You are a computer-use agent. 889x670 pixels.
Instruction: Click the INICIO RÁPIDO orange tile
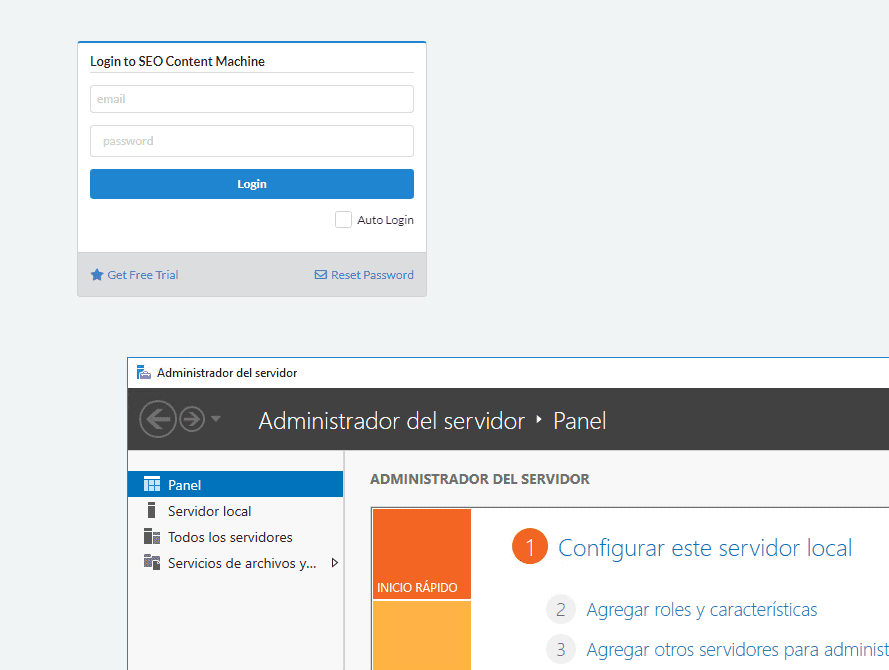pyautogui.click(x=422, y=554)
